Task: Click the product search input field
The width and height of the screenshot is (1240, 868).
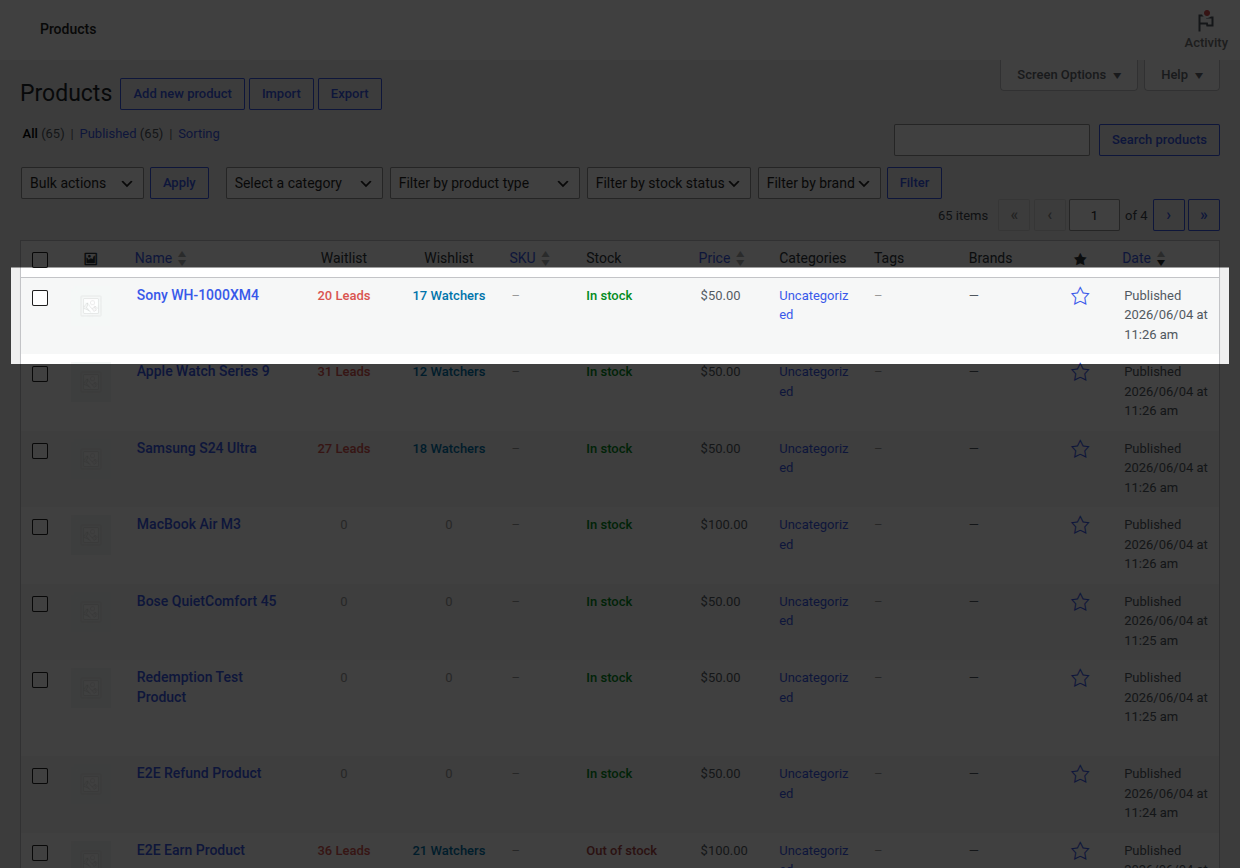Action: [x=992, y=140]
